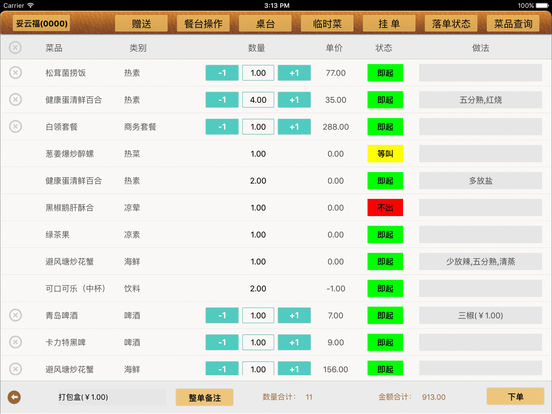The height and width of the screenshot is (414, 552).
Task: Click the delete-all icon in the table header
Action: click(x=15, y=48)
